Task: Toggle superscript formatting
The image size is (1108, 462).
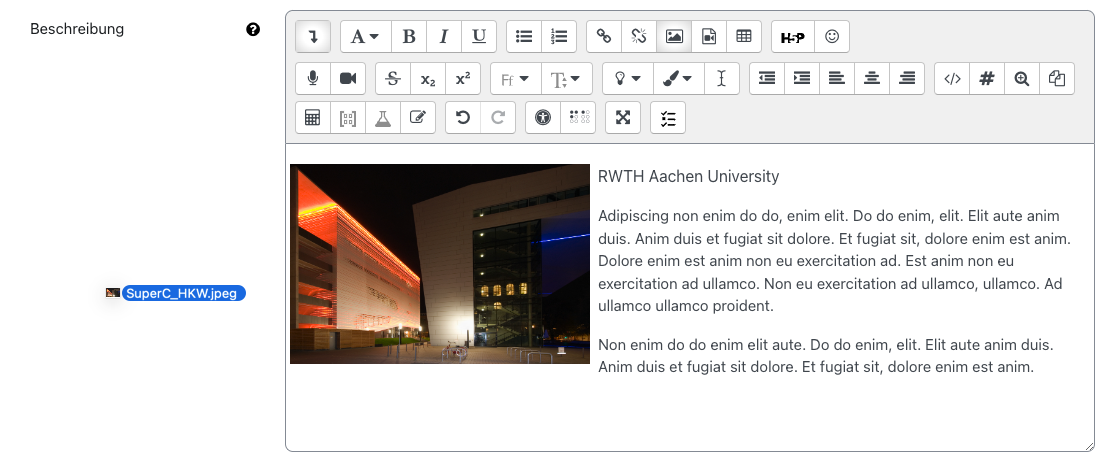Action: tap(463, 78)
